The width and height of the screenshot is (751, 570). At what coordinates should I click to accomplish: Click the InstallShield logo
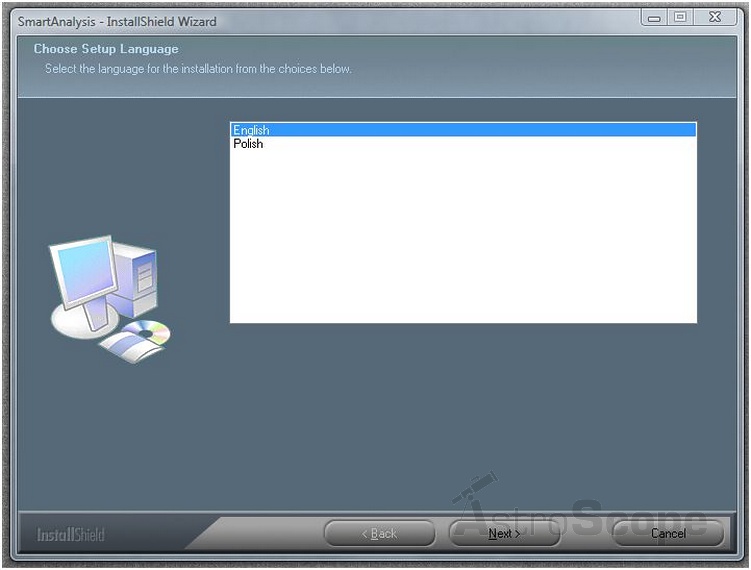pos(70,535)
